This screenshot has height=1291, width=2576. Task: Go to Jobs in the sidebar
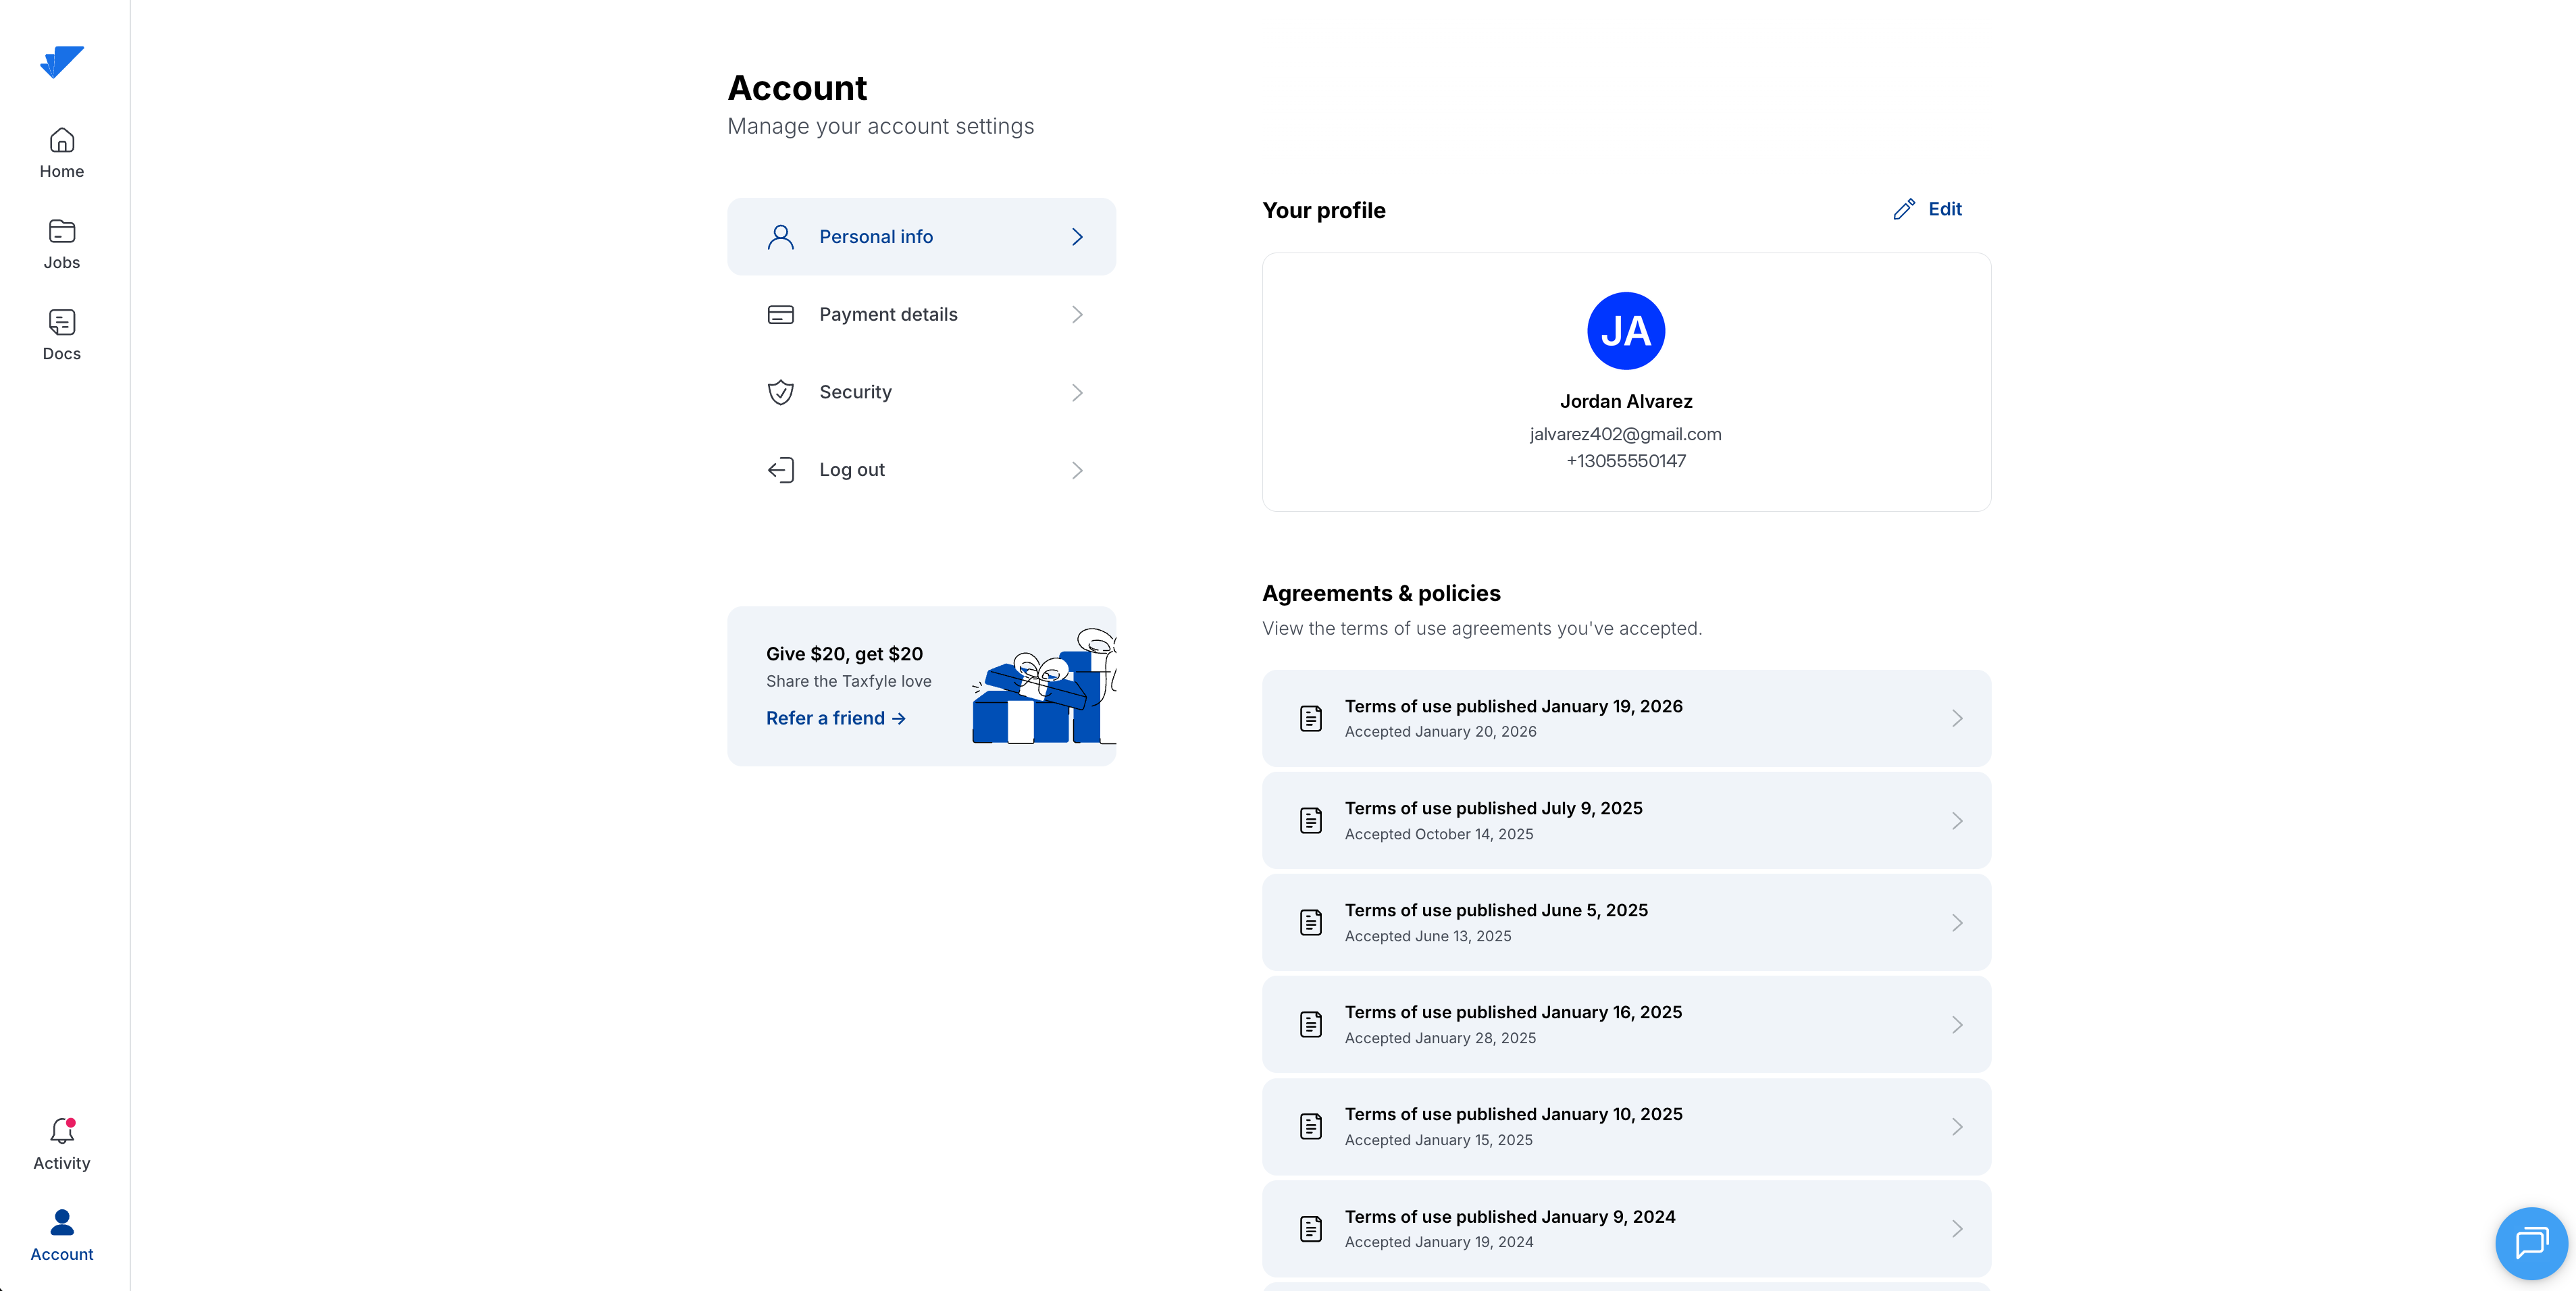(62, 244)
